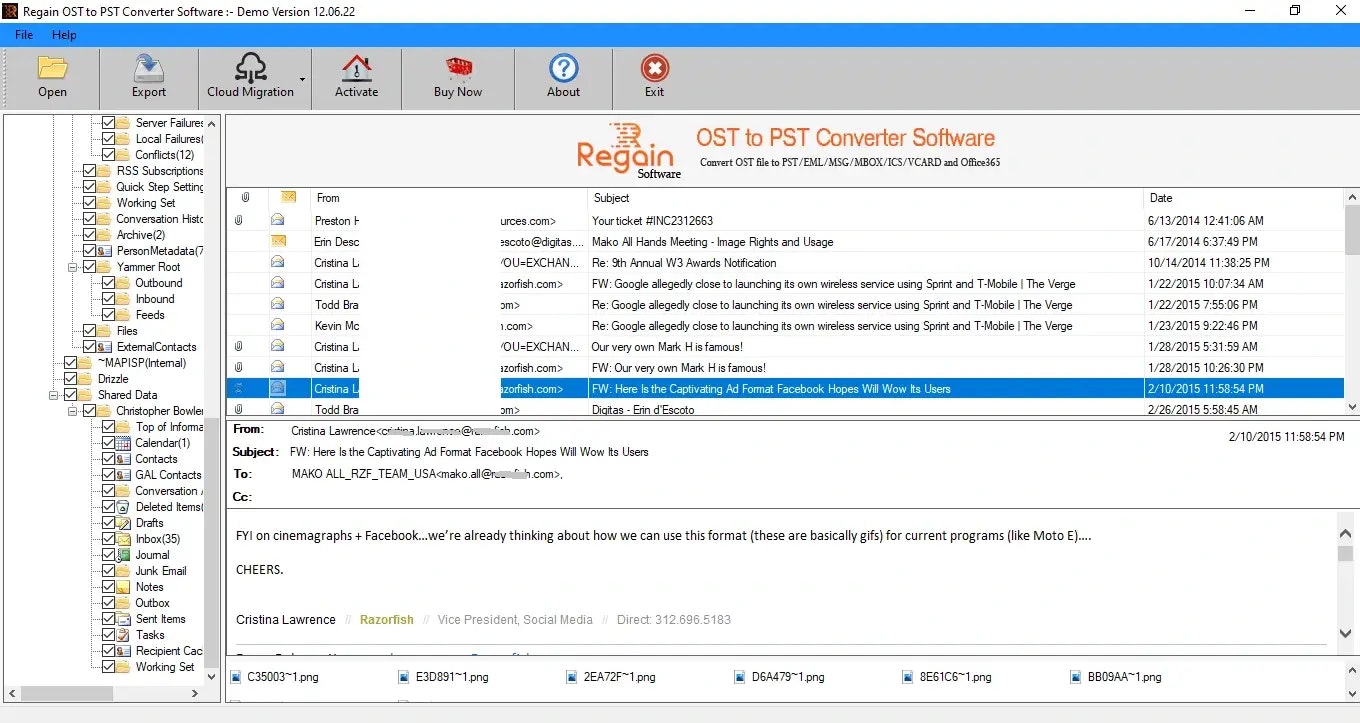This screenshot has width=1360, height=723.
Task: Uncheck the ~MAPISP(Internal) checkbox
Action: [71, 363]
